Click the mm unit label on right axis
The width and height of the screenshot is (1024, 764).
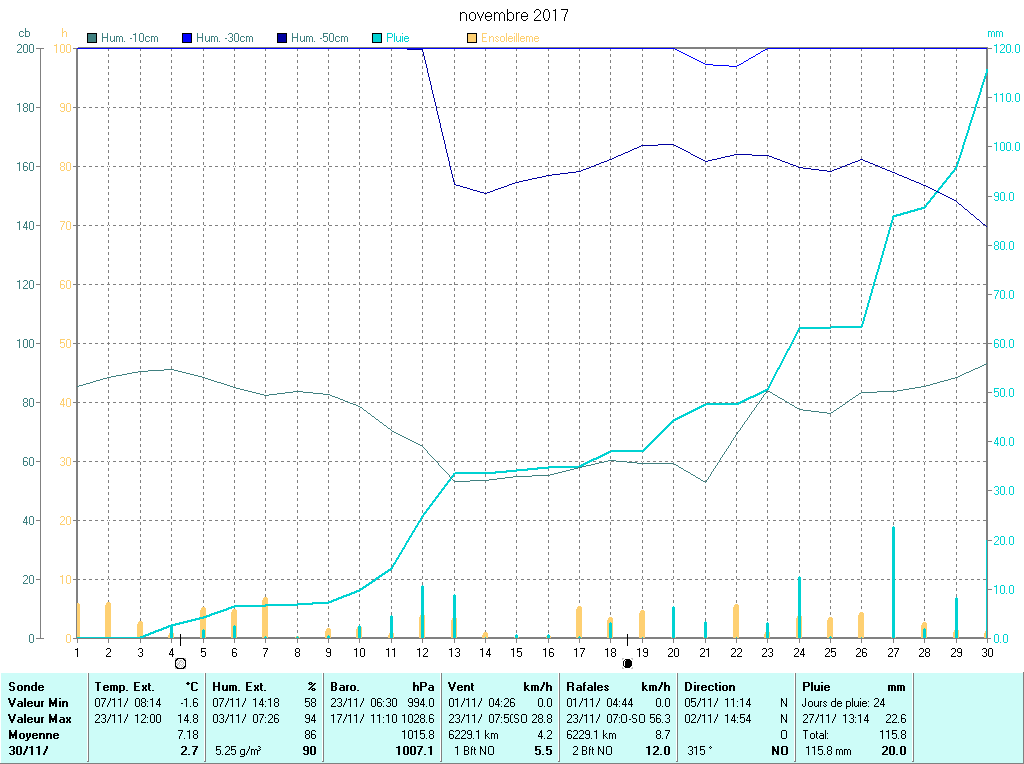(994, 34)
